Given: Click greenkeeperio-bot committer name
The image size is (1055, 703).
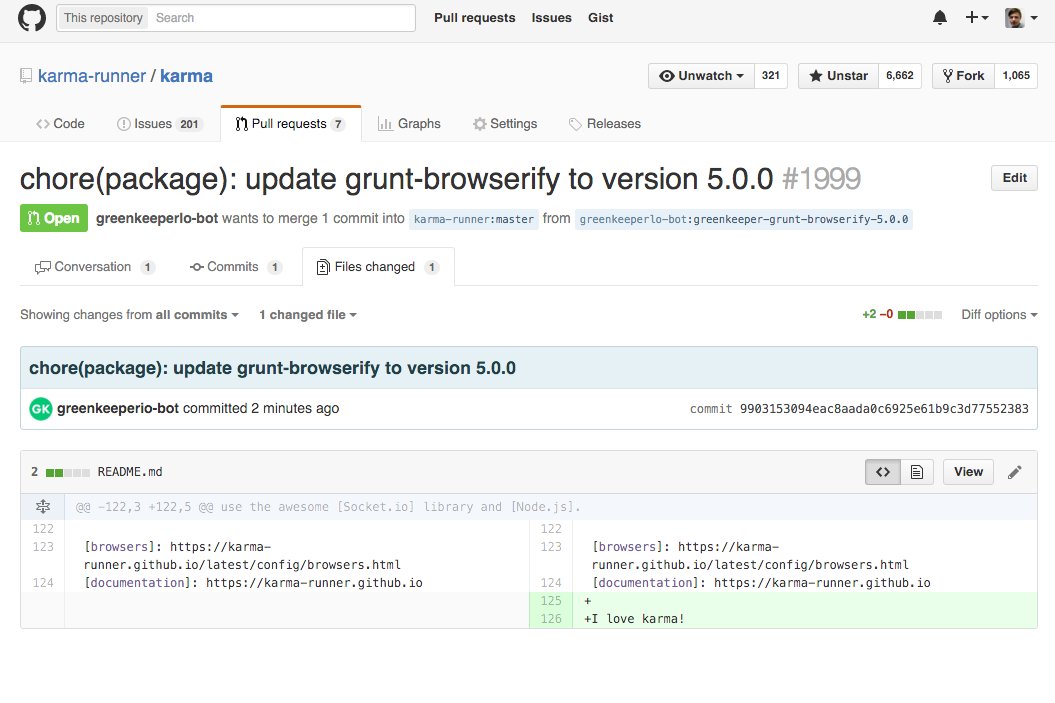Looking at the screenshot, I should click(x=118, y=408).
